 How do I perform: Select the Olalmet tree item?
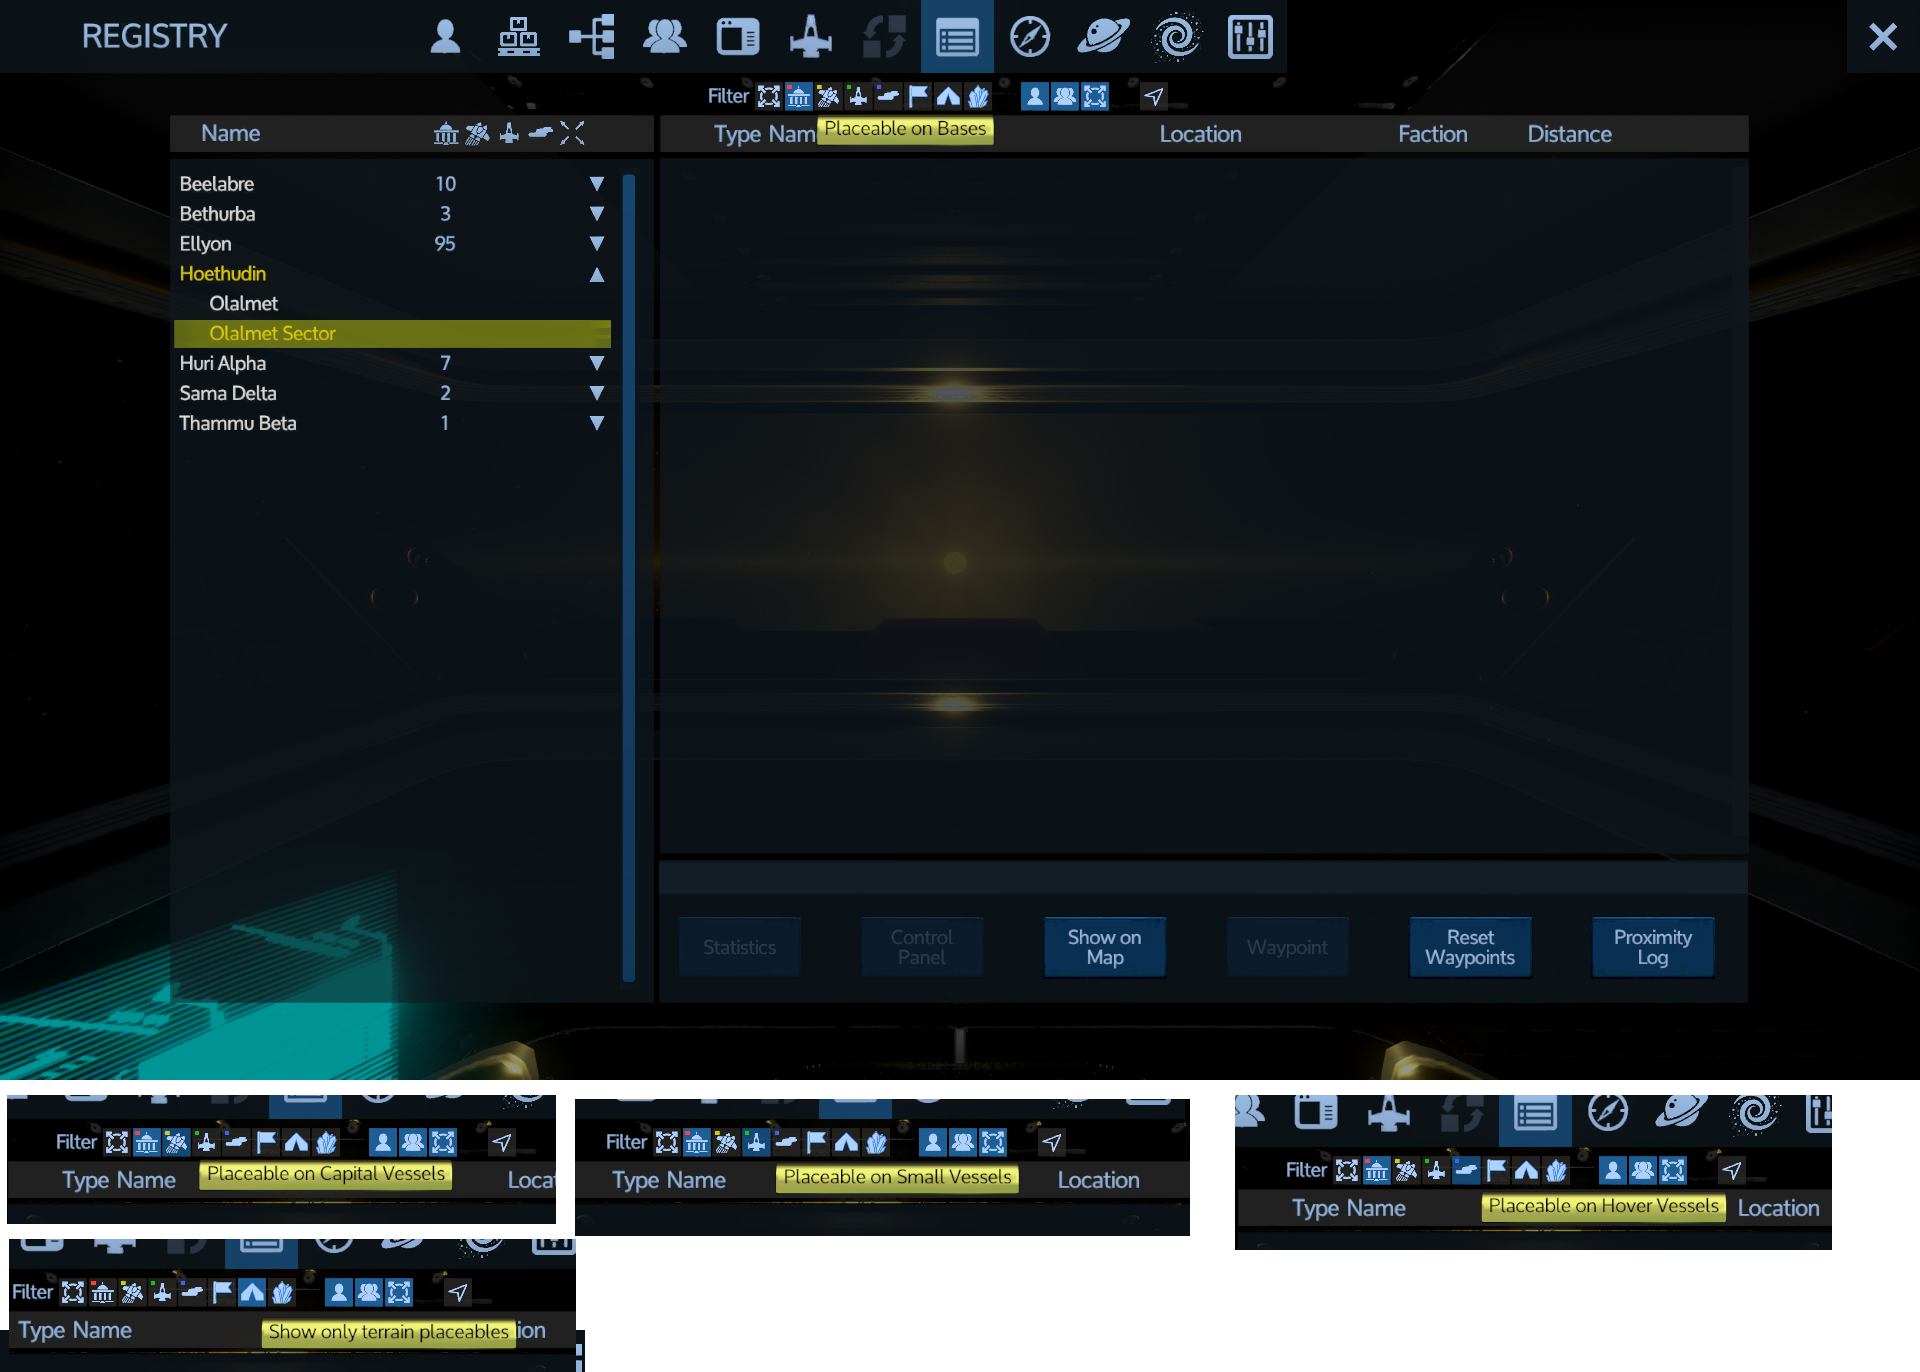[244, 304]
